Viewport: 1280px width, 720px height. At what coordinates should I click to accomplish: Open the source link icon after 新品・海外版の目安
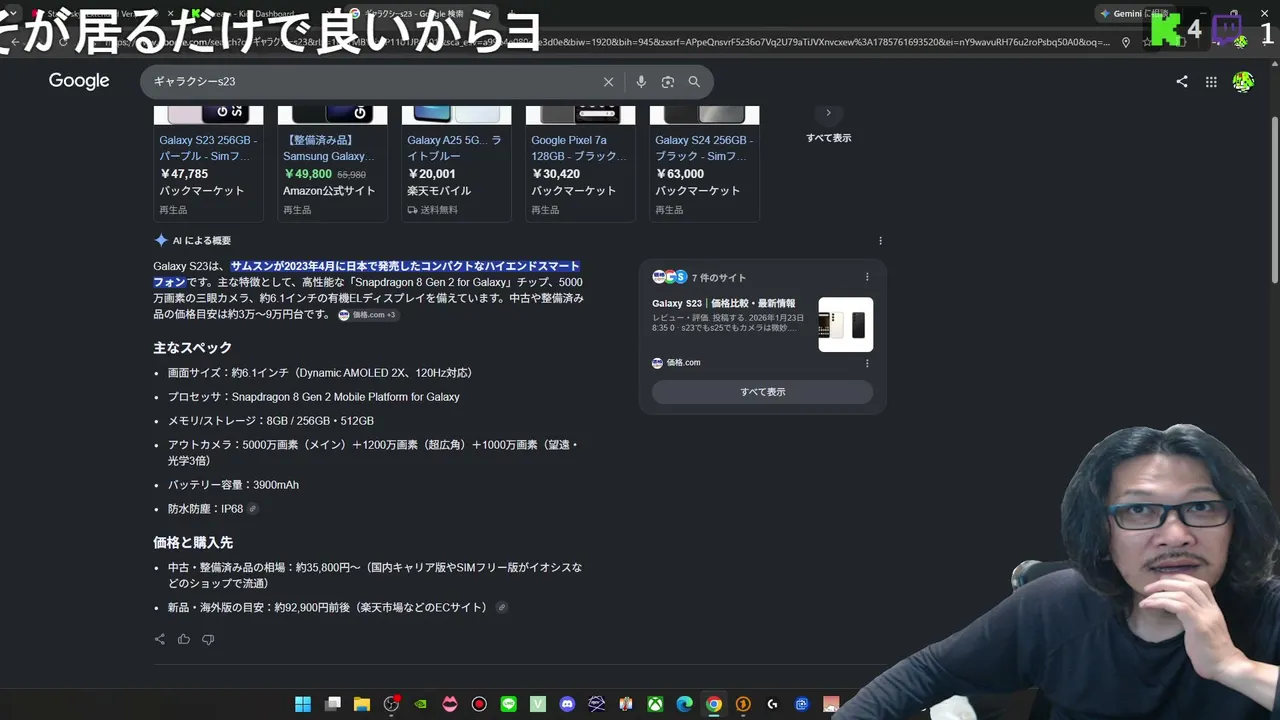[502, 607]
